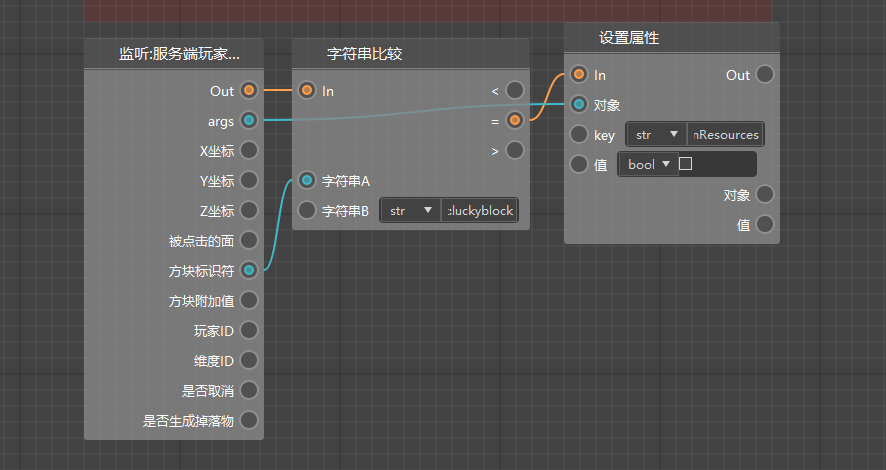The width and height of the screenshot is (886, 470).
Task: Click the Out port on the listener node
Action: point(249,90)
